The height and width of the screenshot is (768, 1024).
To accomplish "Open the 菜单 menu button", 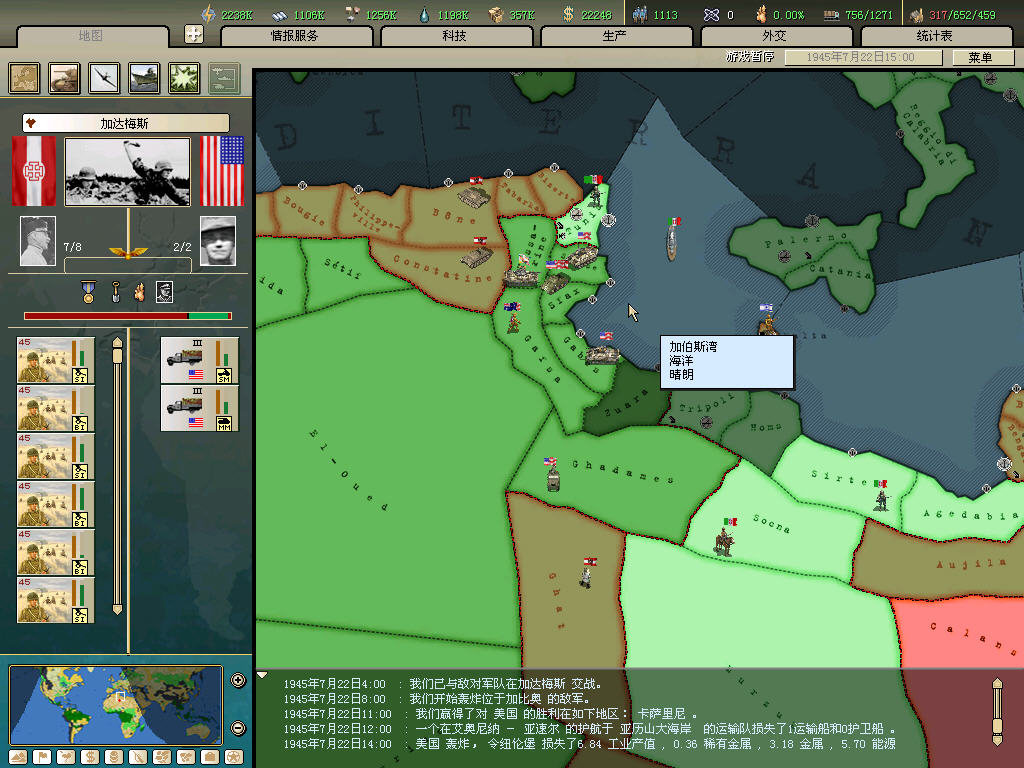I will tap(979, 58).
